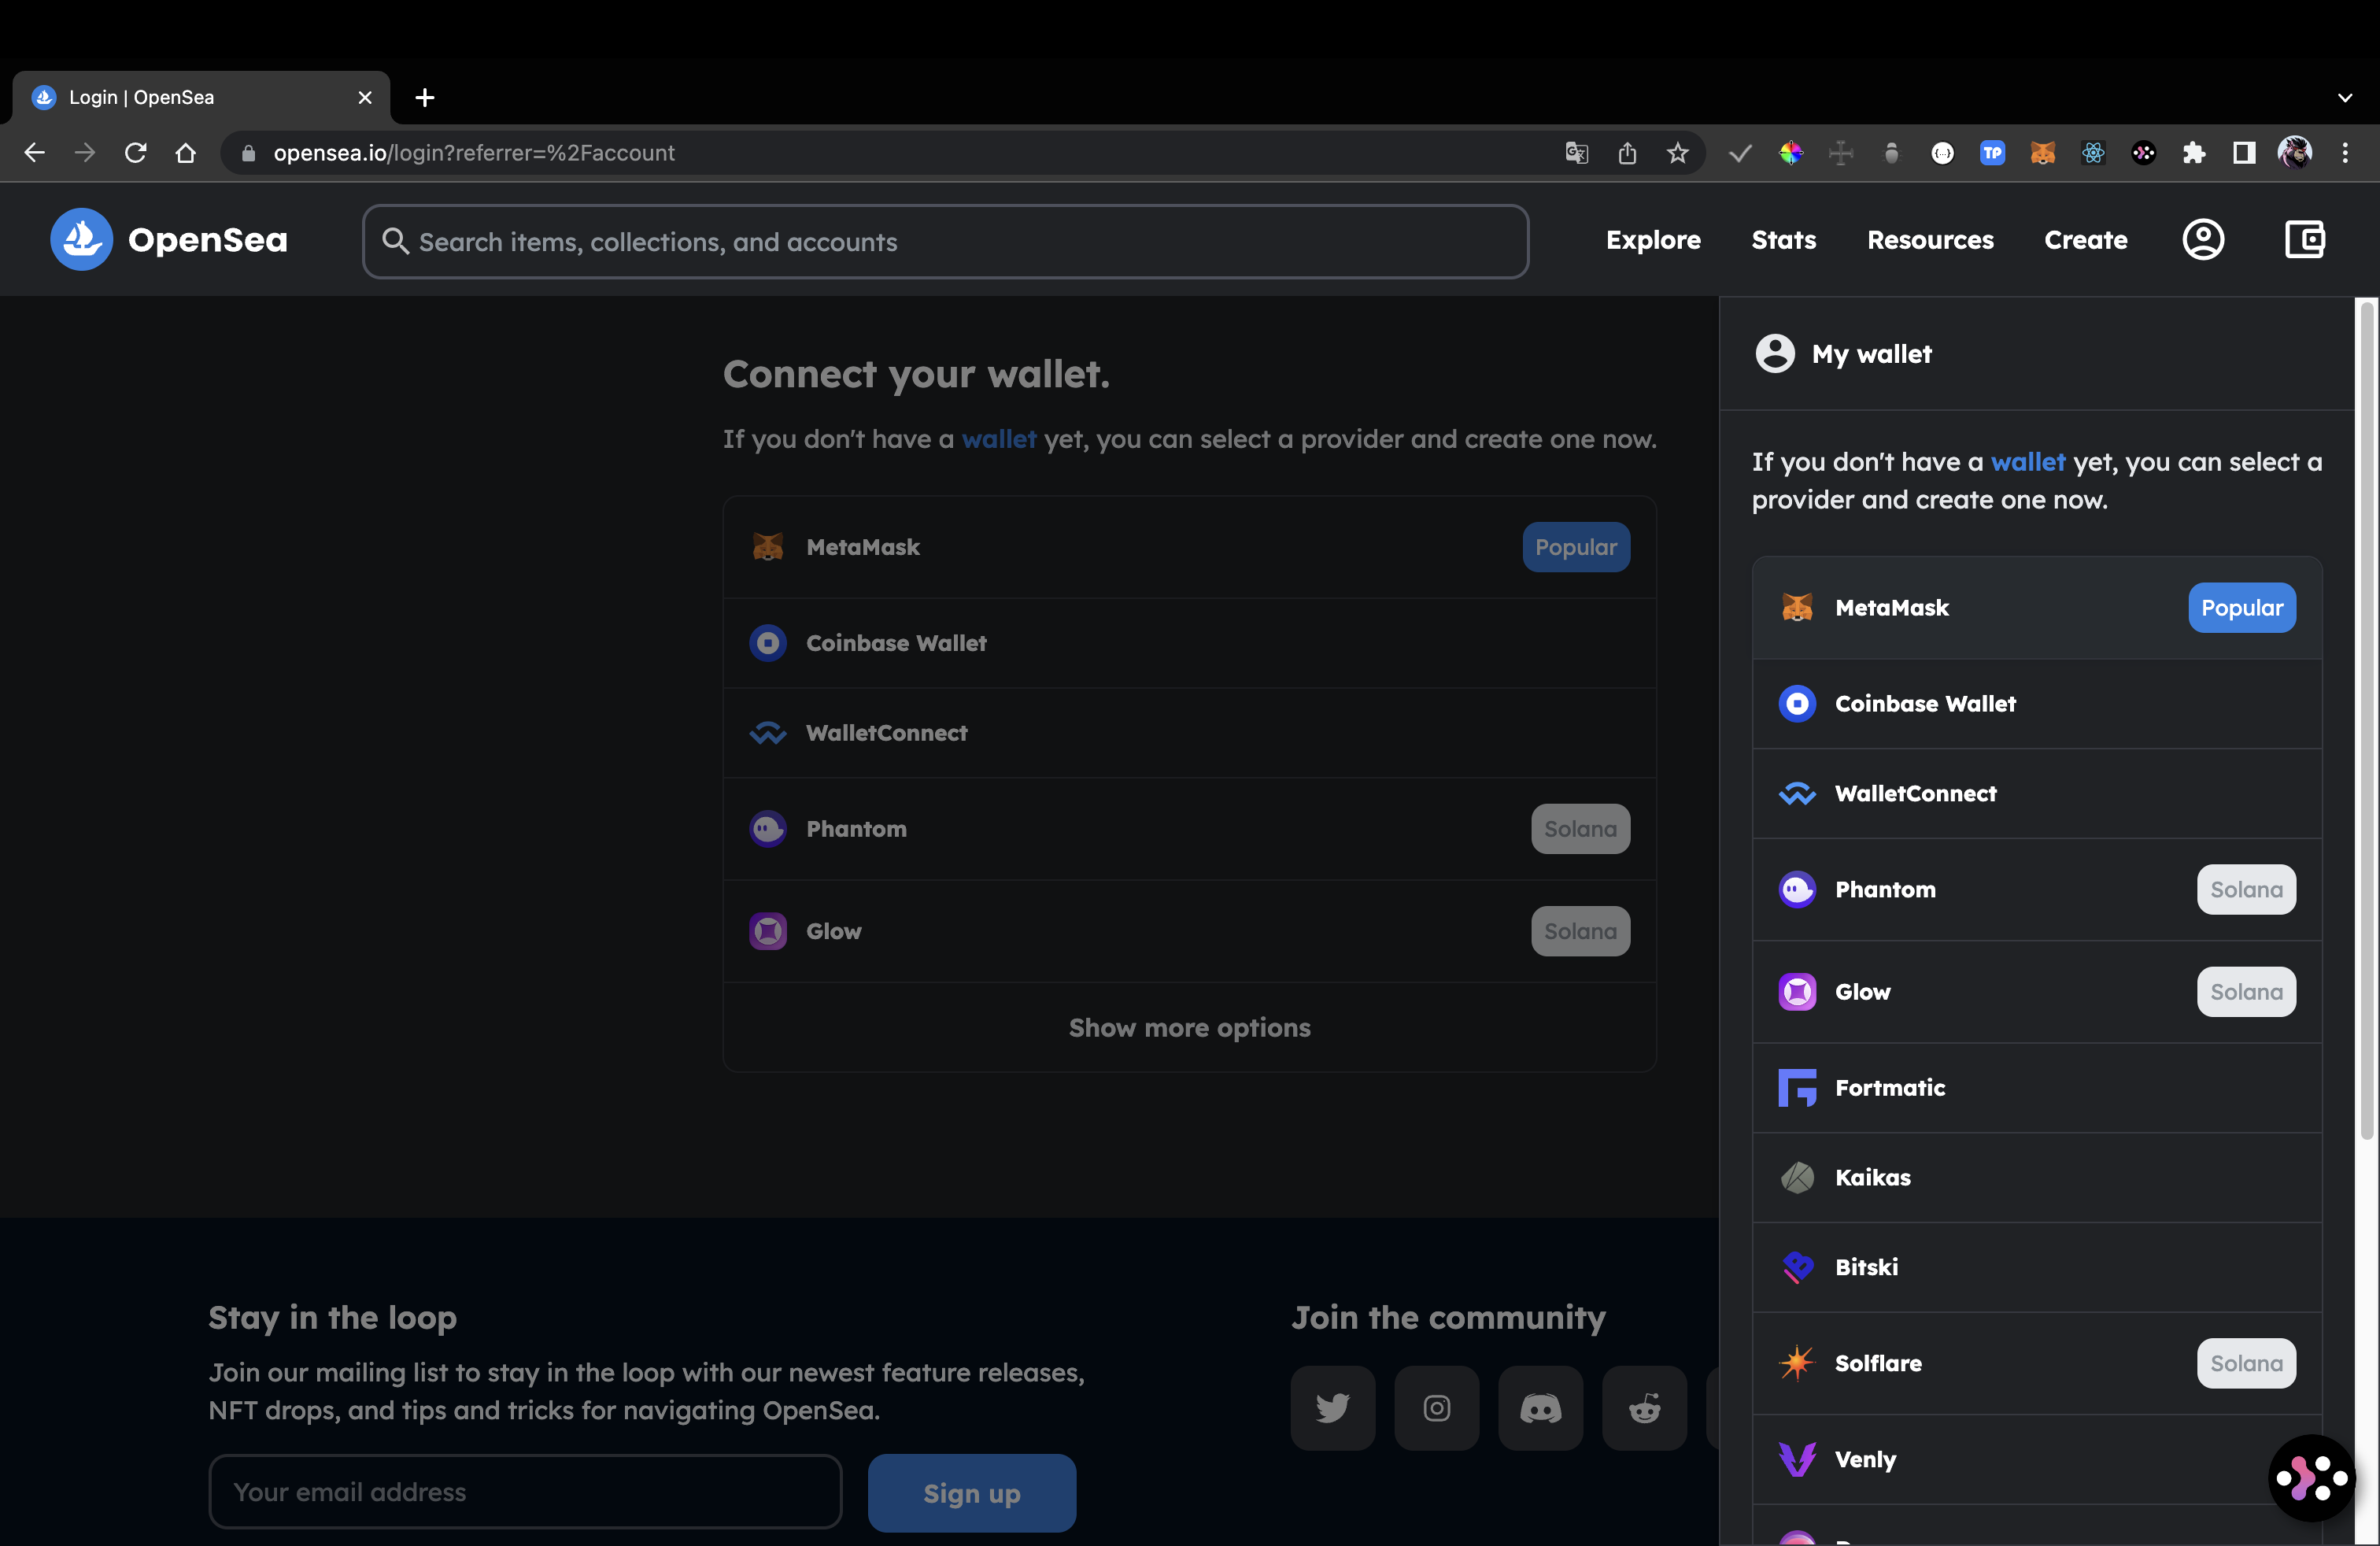The width and height of the screenshot is (2380, 1546).
Task: Expand the tab search chevron
Action: coord(2345,98)
